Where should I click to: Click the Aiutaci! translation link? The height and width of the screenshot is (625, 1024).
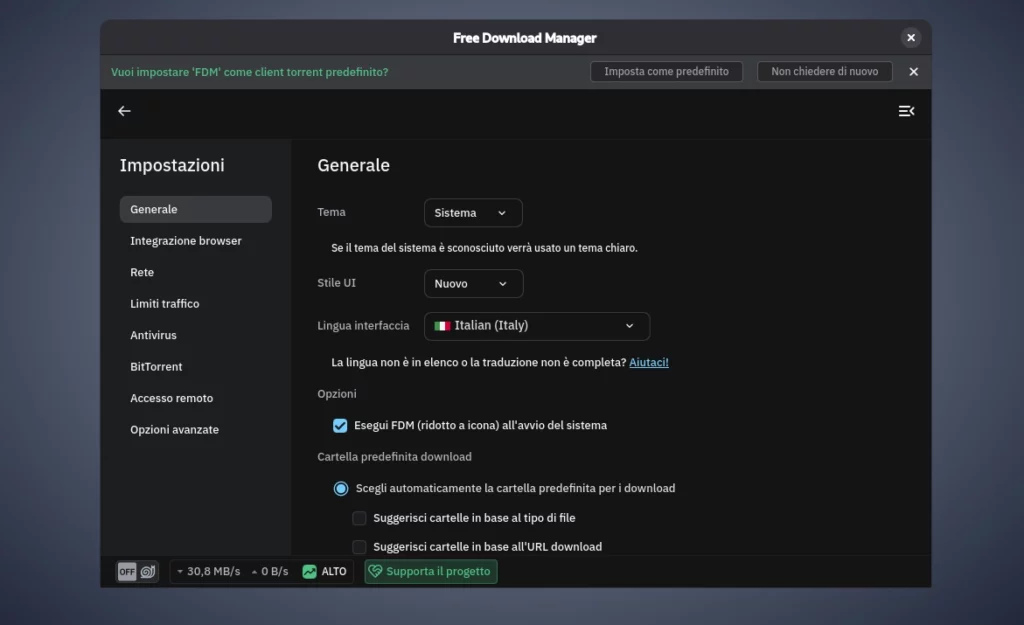pos(648,362)
